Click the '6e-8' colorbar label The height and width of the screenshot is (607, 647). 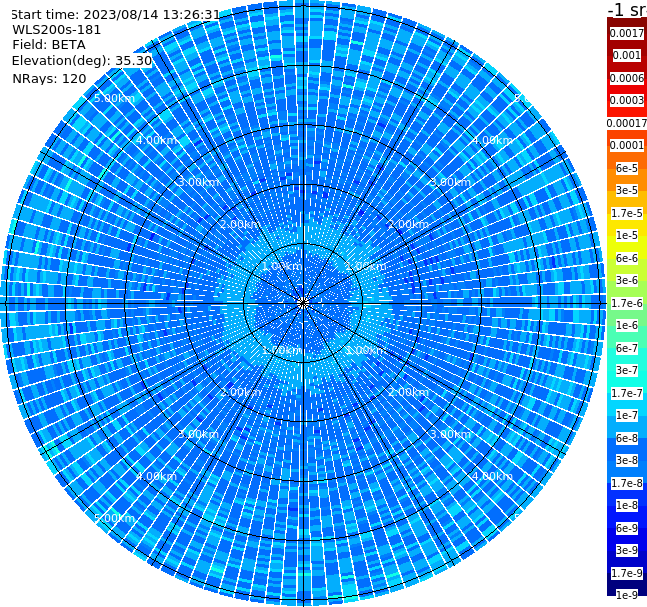(x=627, y=438)
